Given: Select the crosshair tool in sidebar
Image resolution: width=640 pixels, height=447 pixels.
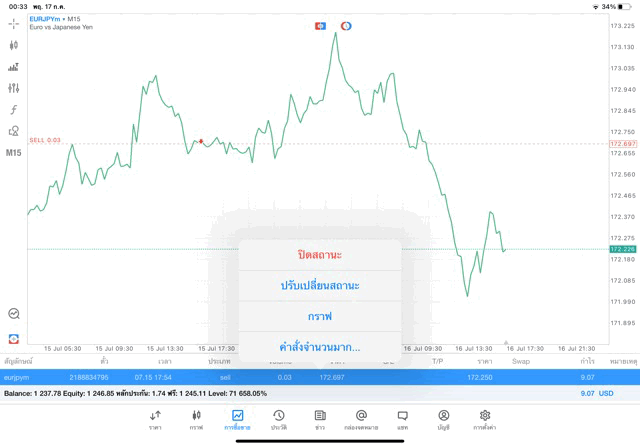Looking at the screenshot, I should pyautogui.click(x=14, y=23).
